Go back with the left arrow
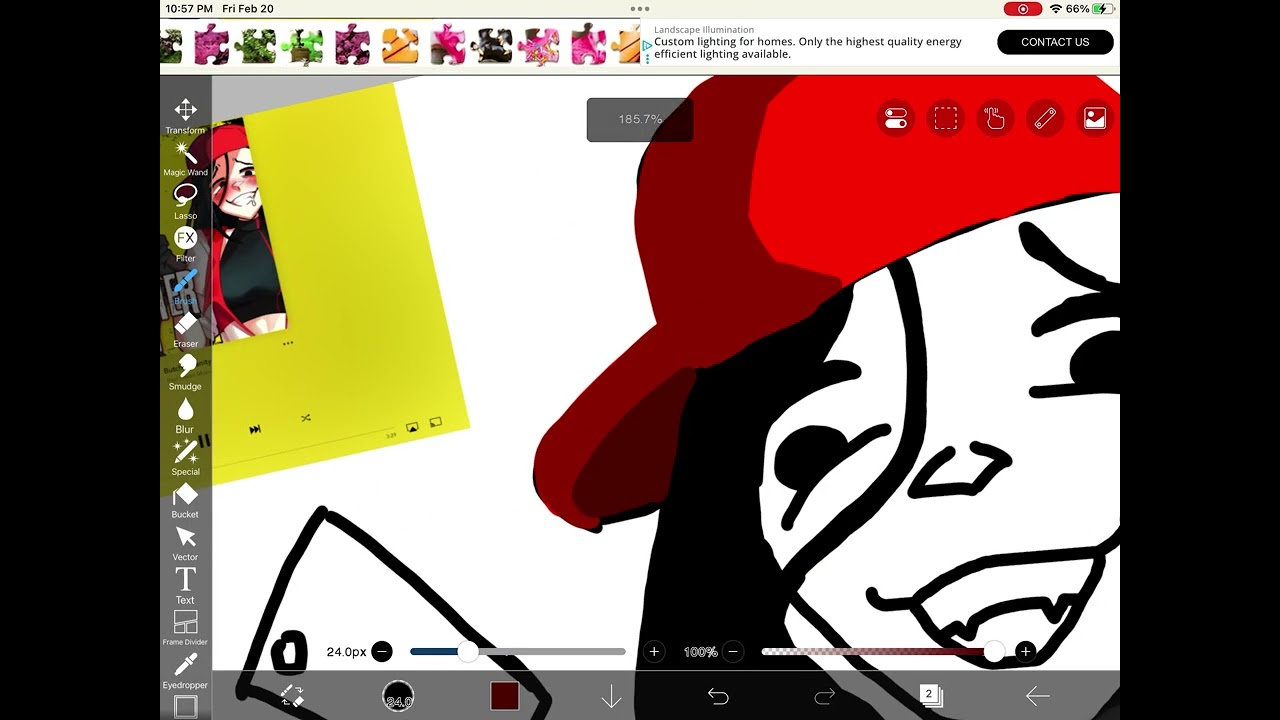The height and width of the screenshot is (720, 1280). pos(1037,696)
